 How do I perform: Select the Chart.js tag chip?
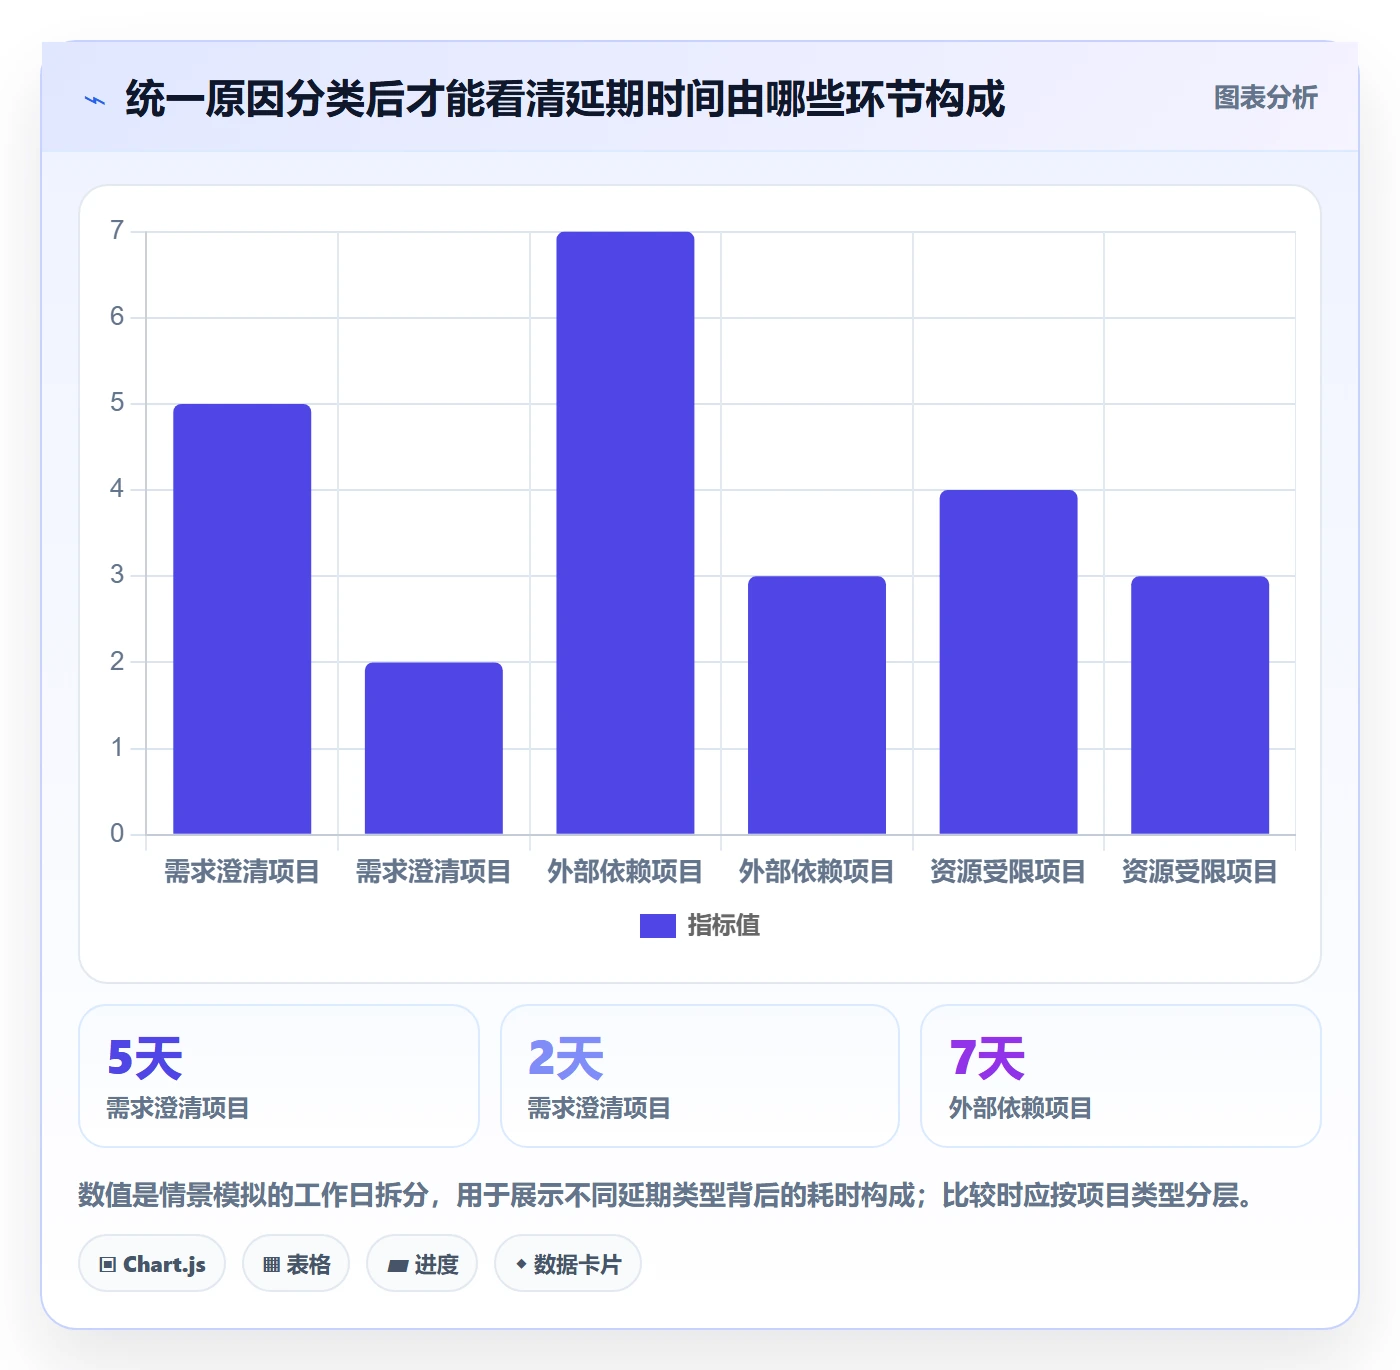coord(152,1264)
